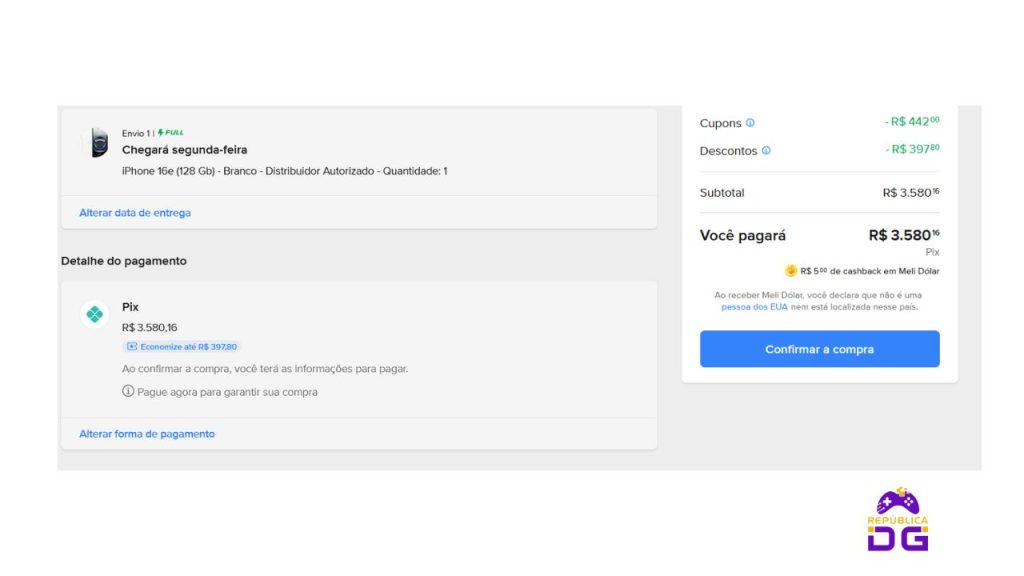The width and height of the screenshot is (1024, 576).
Task: Click the Meli Dólar cashback coin icon
Action: click(791, 270)
